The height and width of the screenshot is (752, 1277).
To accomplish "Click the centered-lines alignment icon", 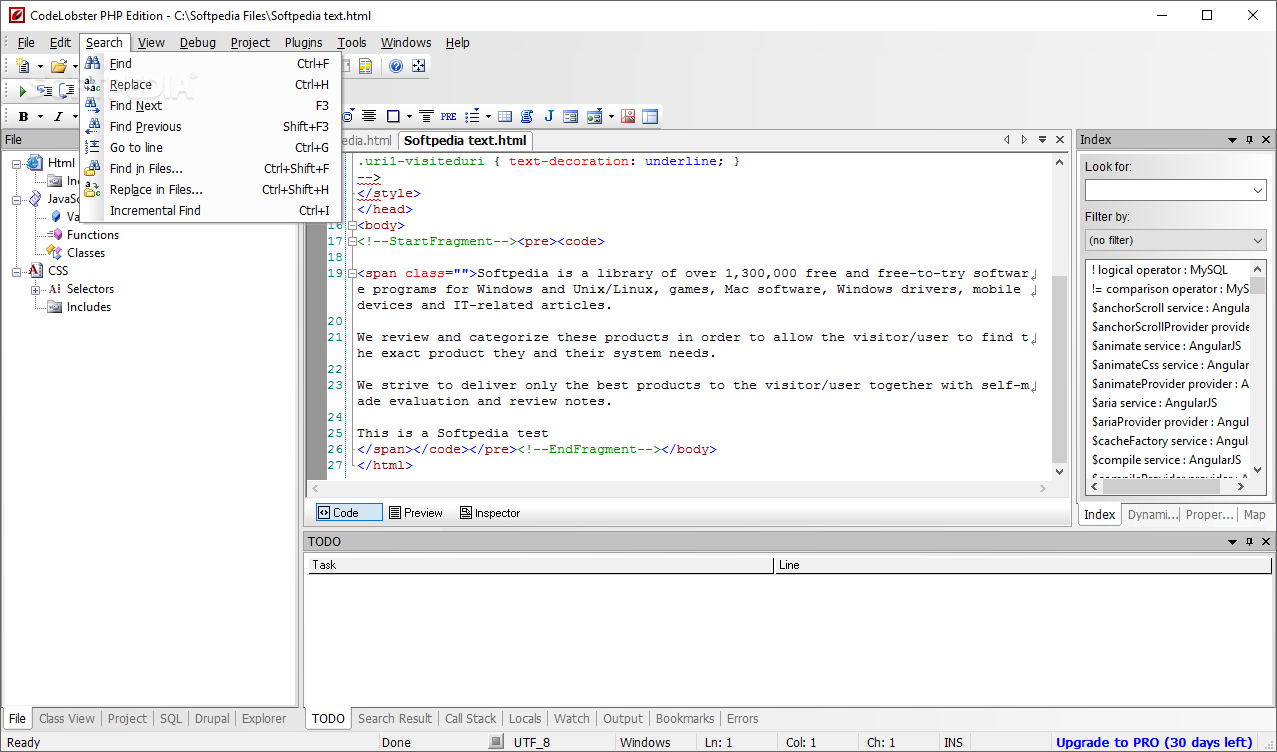I will coord(369,116).
